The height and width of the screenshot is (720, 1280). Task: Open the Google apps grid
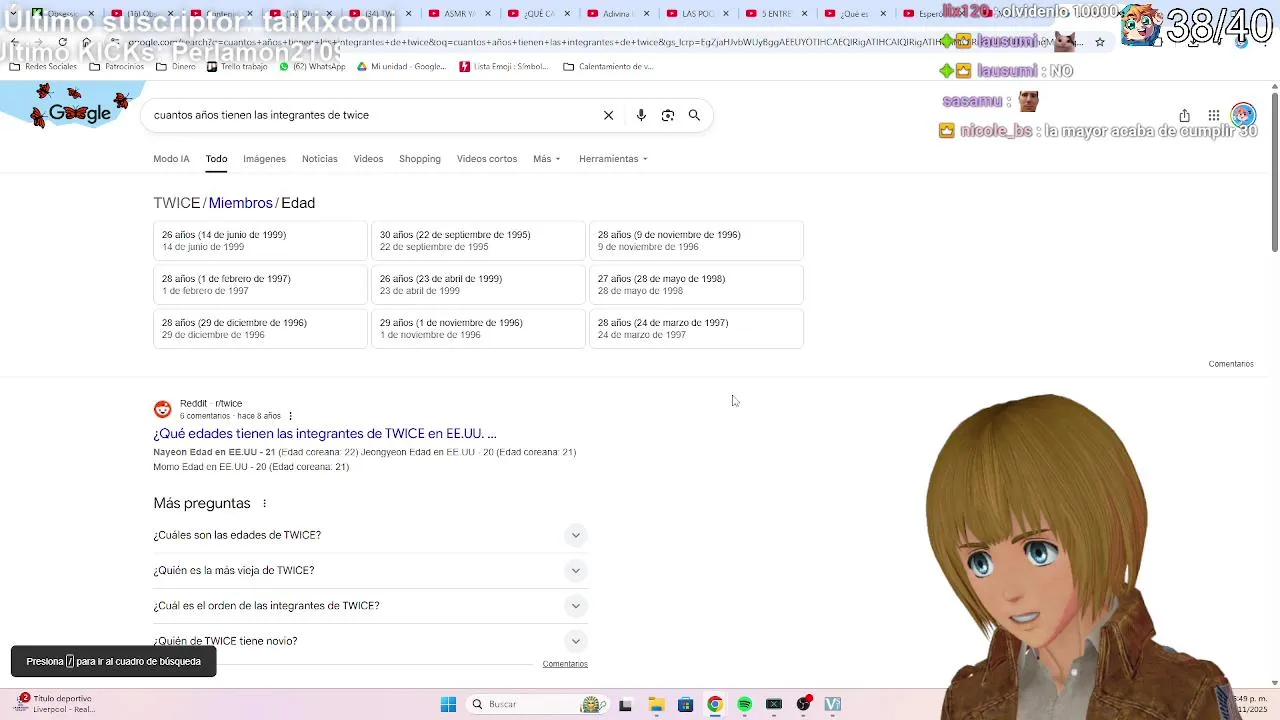(1213, 115)
